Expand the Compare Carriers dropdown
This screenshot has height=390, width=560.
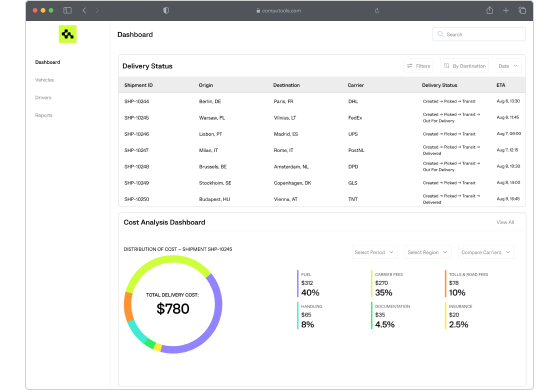point(486,252)
